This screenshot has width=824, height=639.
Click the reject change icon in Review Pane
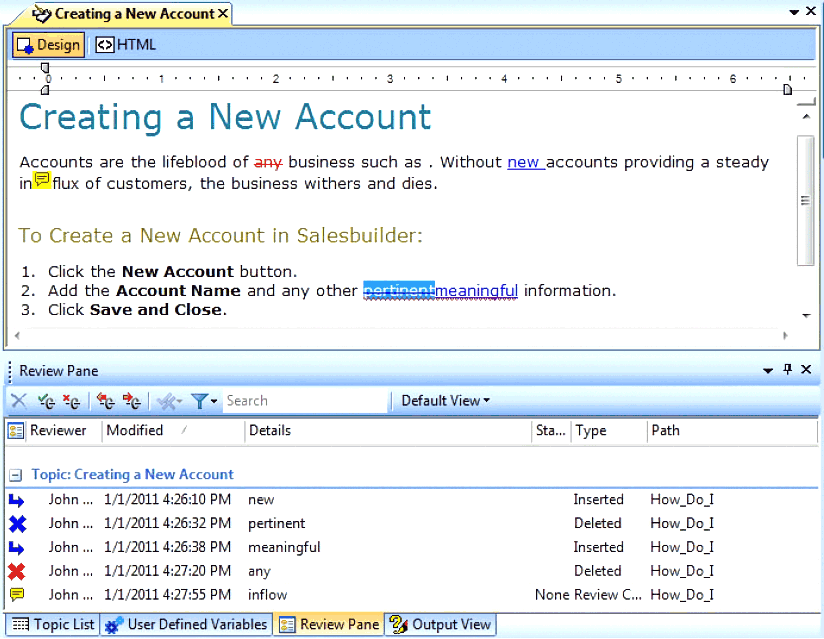pyautogui.click(x=71, y=401)
